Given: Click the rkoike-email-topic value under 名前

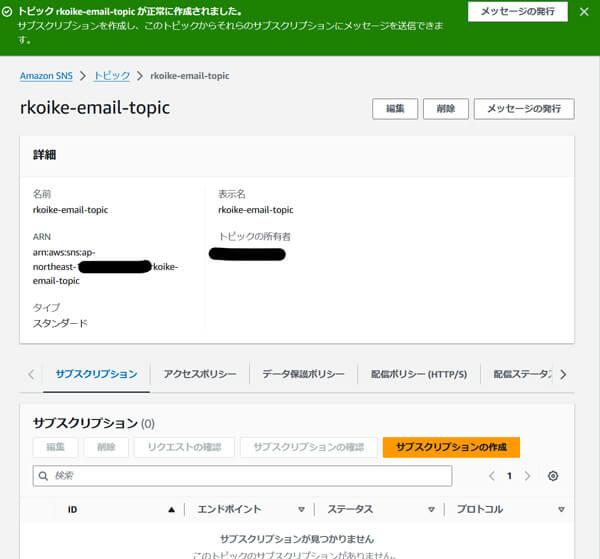Looking at the screenshot, I should coord(70,210).
